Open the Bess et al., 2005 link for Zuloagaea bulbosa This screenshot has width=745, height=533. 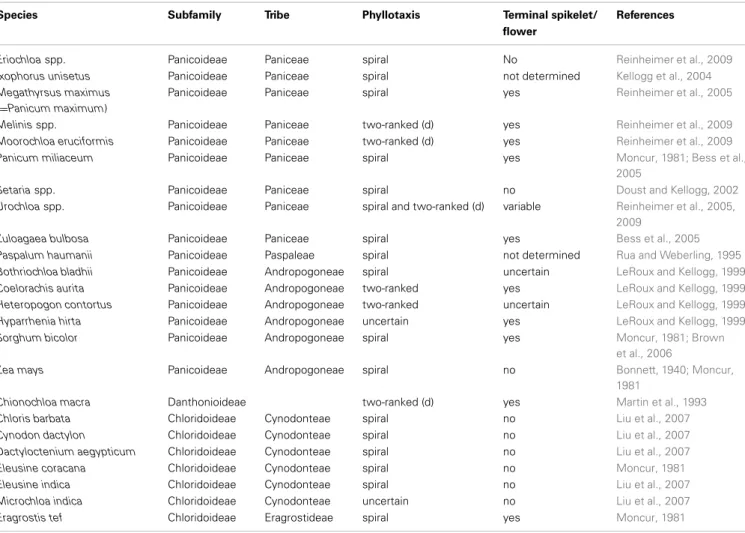(658, 238)
